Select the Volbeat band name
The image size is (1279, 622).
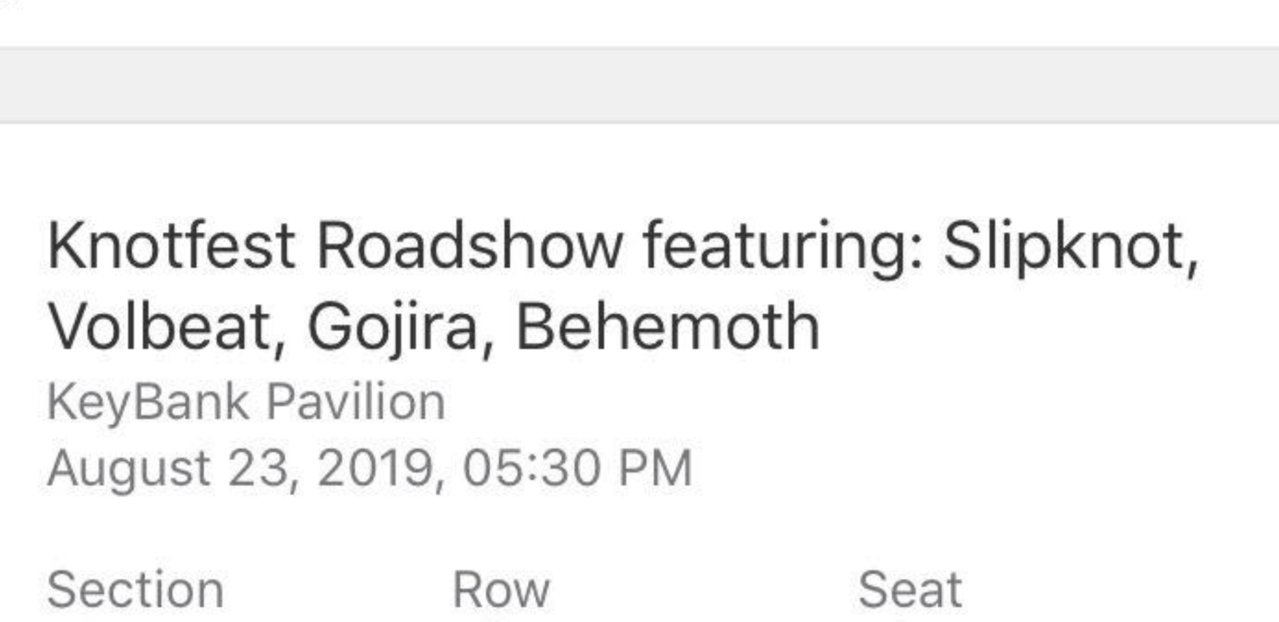coord(158,326)
